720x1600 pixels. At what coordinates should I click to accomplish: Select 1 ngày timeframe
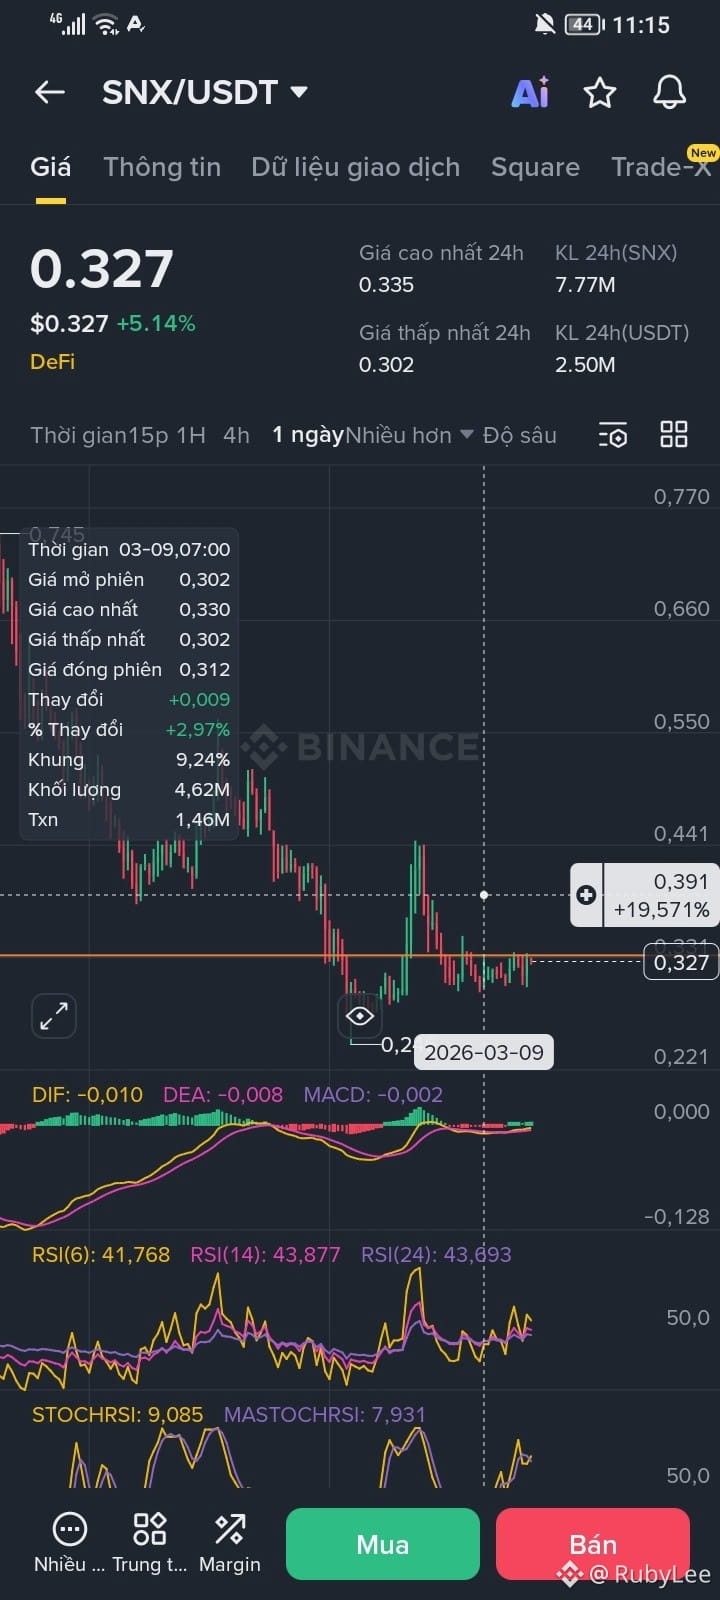pos(308,435)
